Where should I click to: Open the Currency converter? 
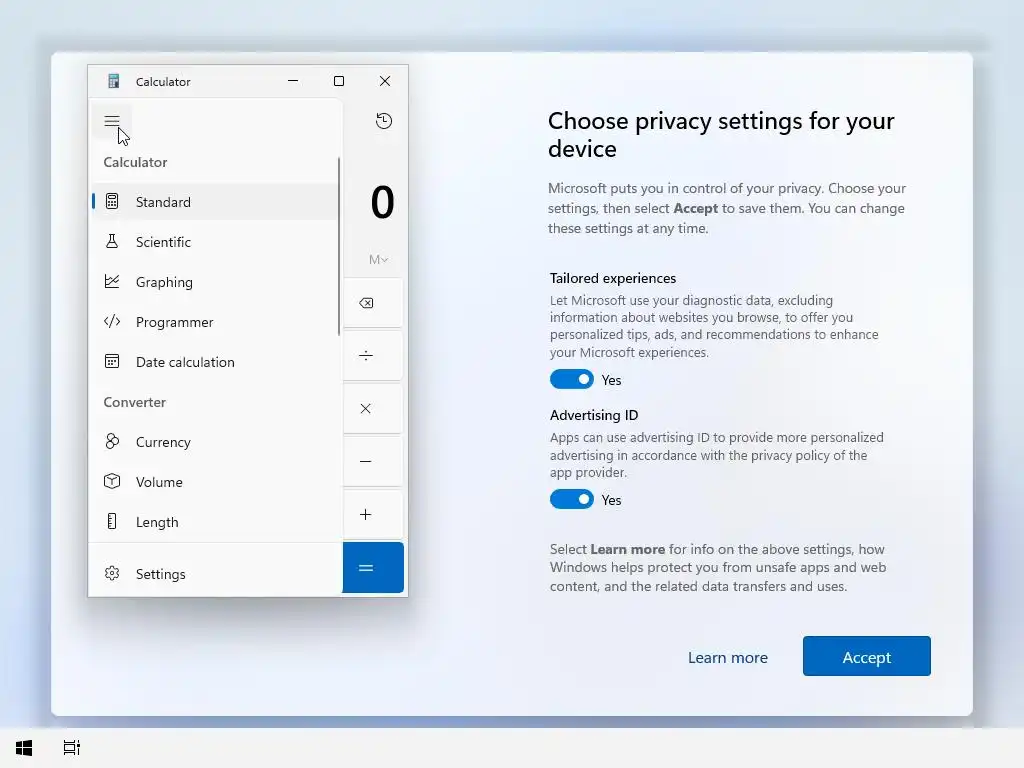click(215, 441)
